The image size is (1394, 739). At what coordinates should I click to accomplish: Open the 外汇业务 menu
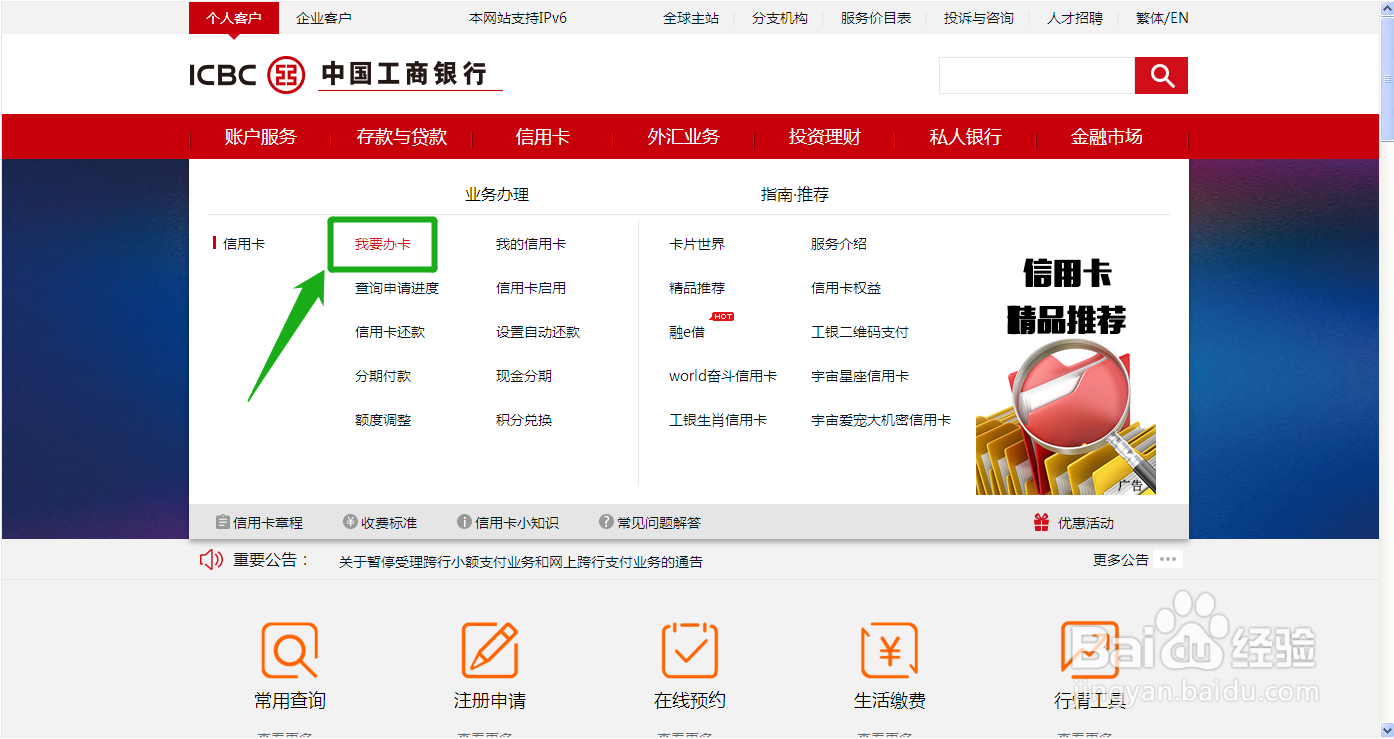point(684,137)
